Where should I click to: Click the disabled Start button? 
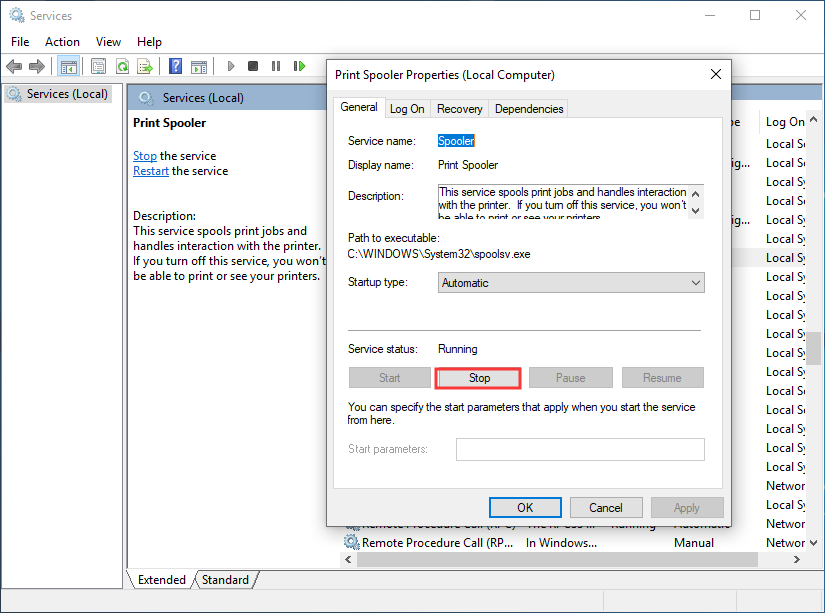point(389,378)
